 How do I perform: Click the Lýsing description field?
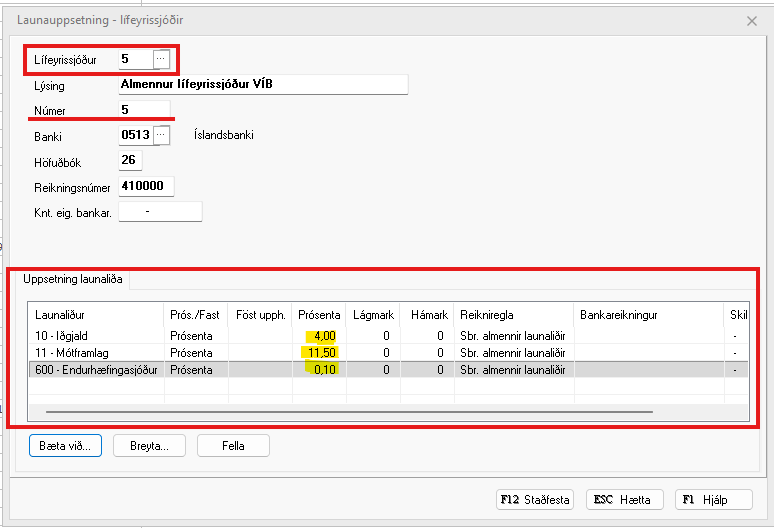[x=263, y=84]
